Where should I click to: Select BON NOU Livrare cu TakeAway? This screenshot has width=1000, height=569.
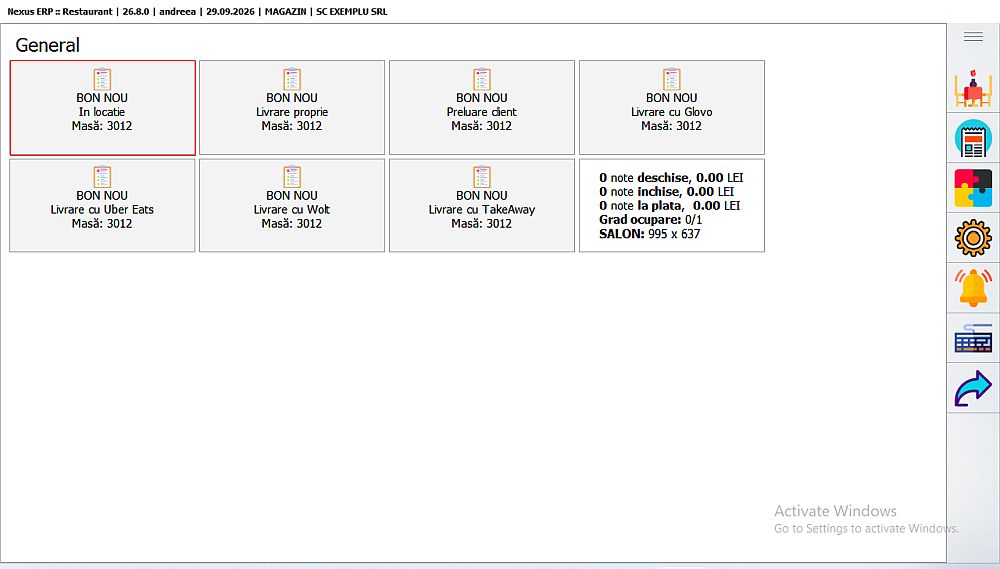click(482, 205)
